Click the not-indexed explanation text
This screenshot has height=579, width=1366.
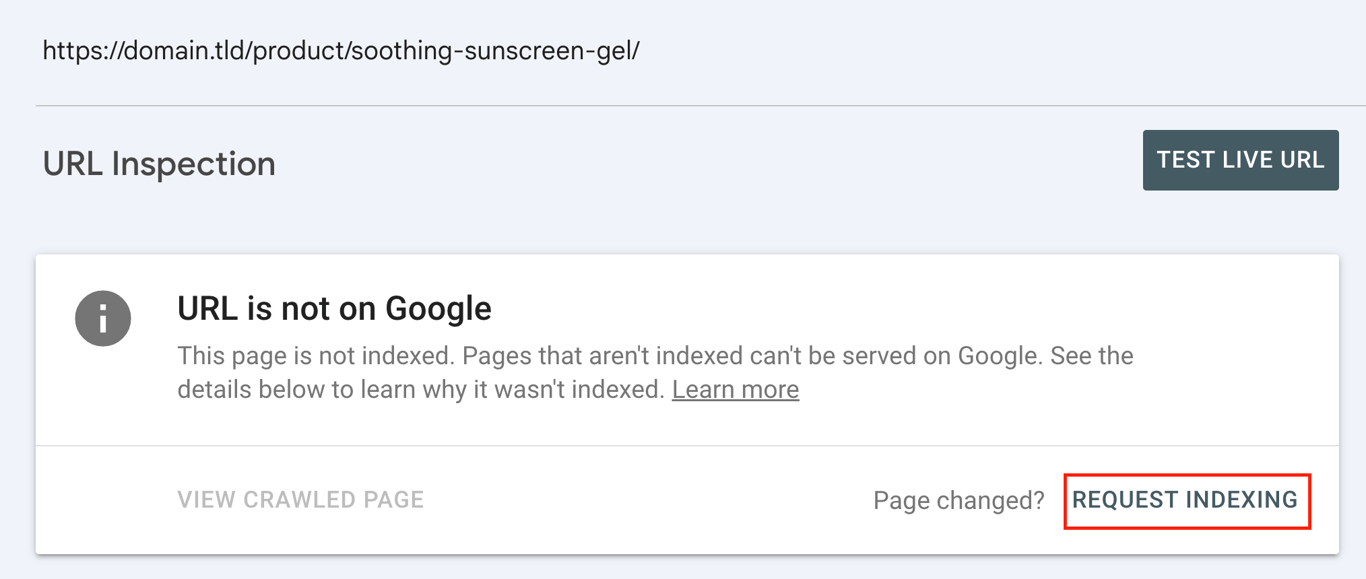(x=655, y=370)
